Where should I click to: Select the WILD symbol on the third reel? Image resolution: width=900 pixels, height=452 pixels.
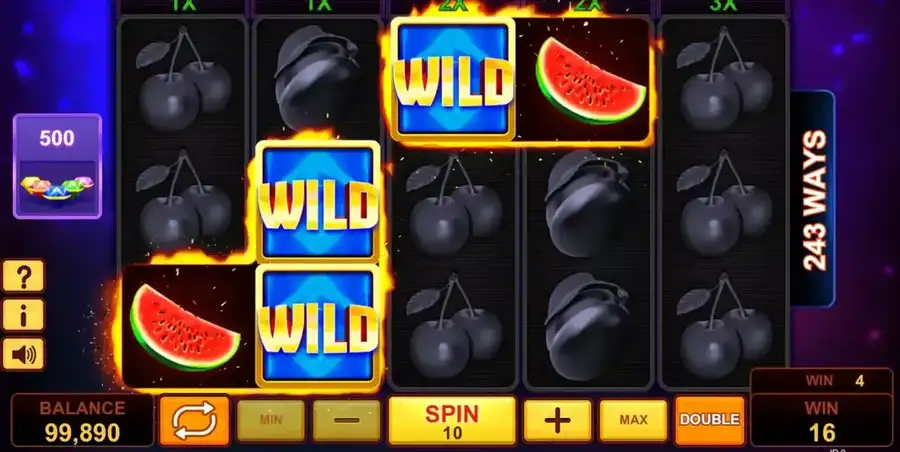click(453, 79)
